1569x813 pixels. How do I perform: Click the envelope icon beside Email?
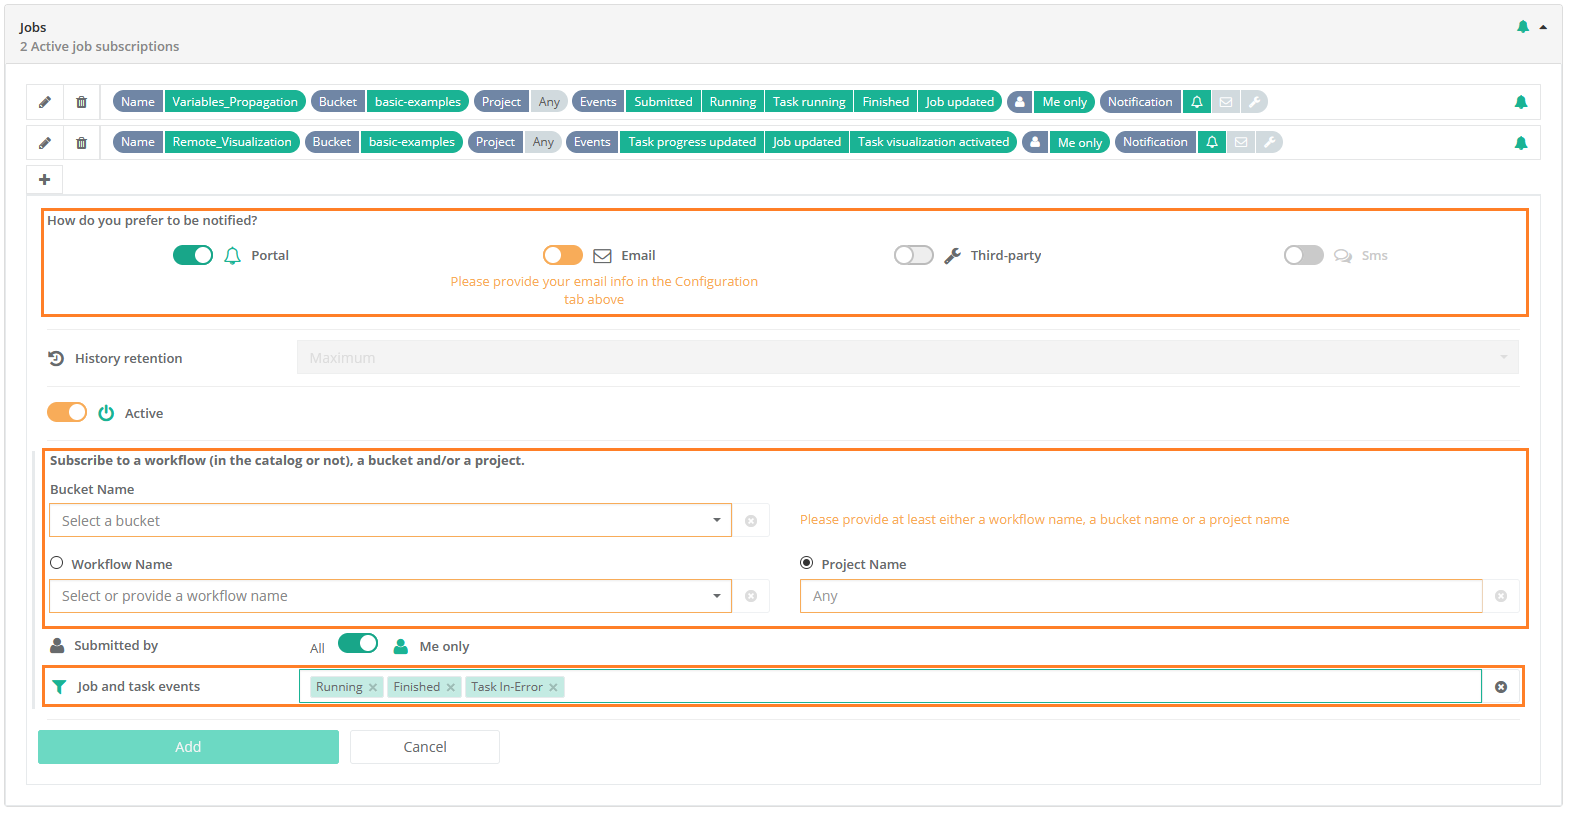click(x=602, y=256)
